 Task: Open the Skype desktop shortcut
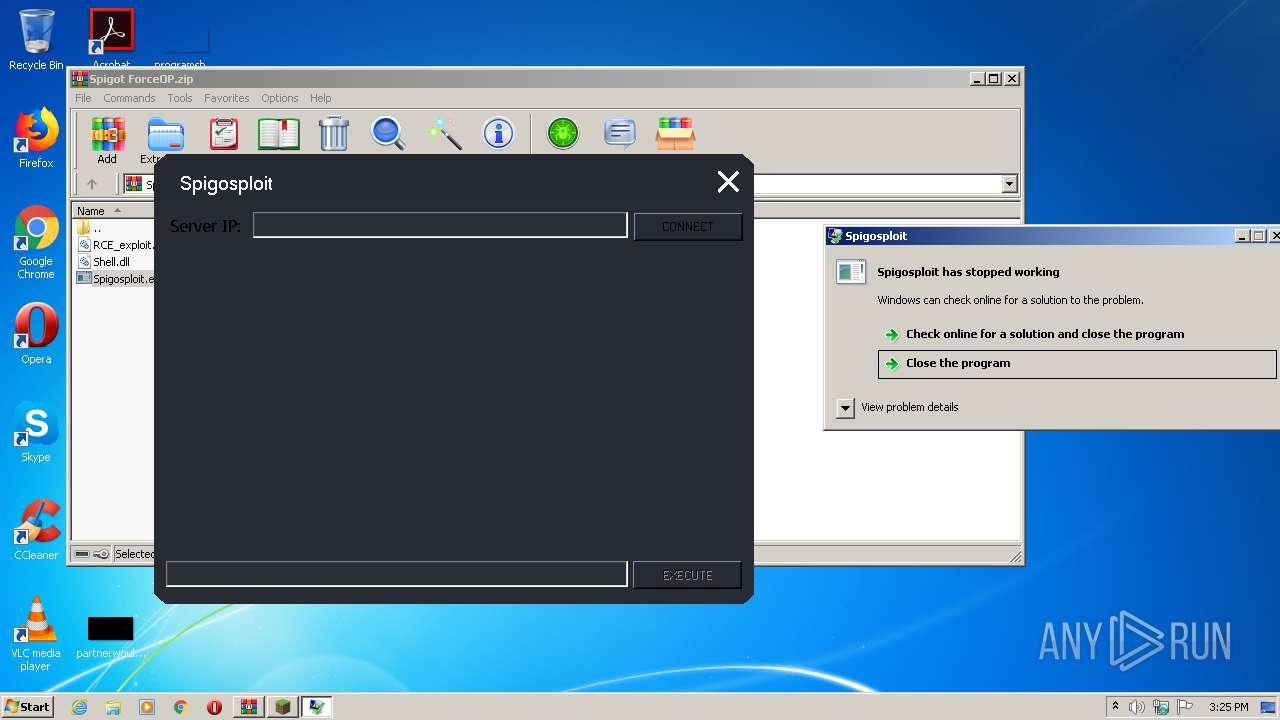[x=36, y=432]
